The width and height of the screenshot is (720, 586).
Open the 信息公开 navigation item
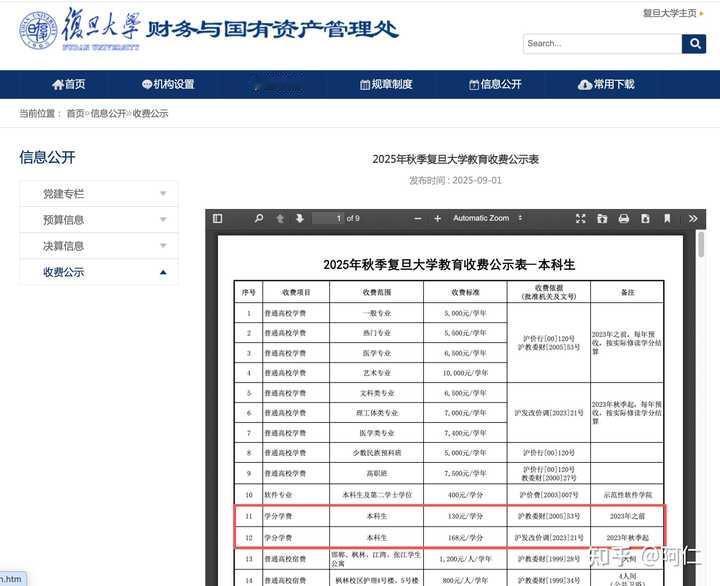click(x=495, y=85)
